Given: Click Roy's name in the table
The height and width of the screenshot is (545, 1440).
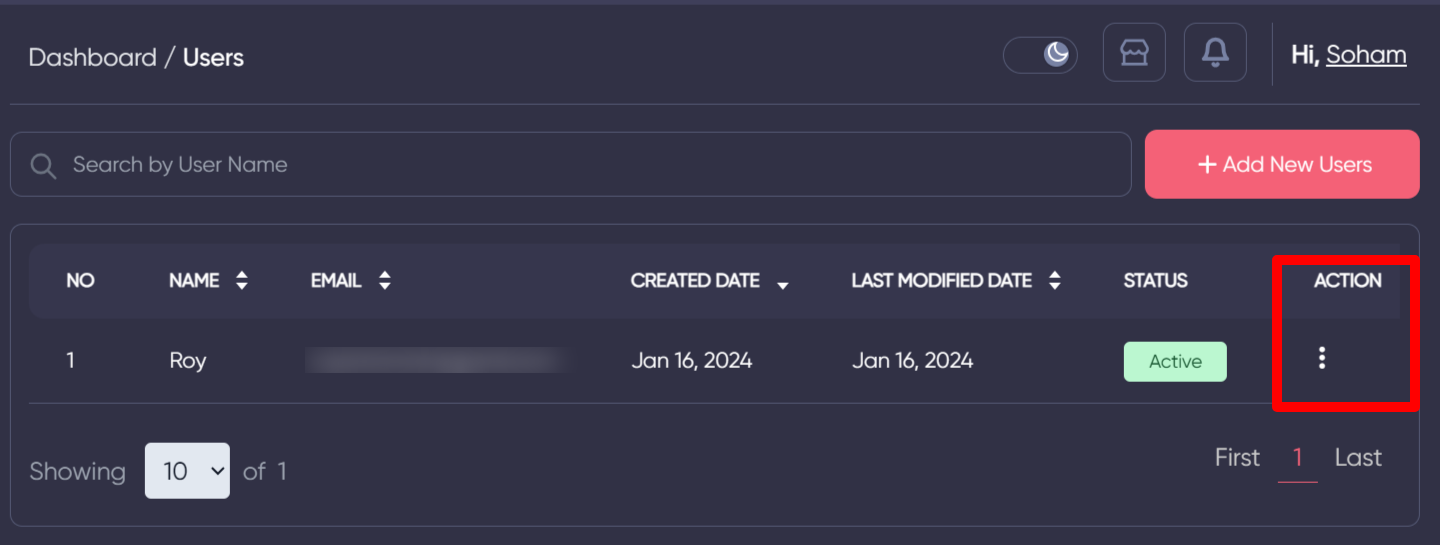Looking at the screenshot, I should pos(188,361).
